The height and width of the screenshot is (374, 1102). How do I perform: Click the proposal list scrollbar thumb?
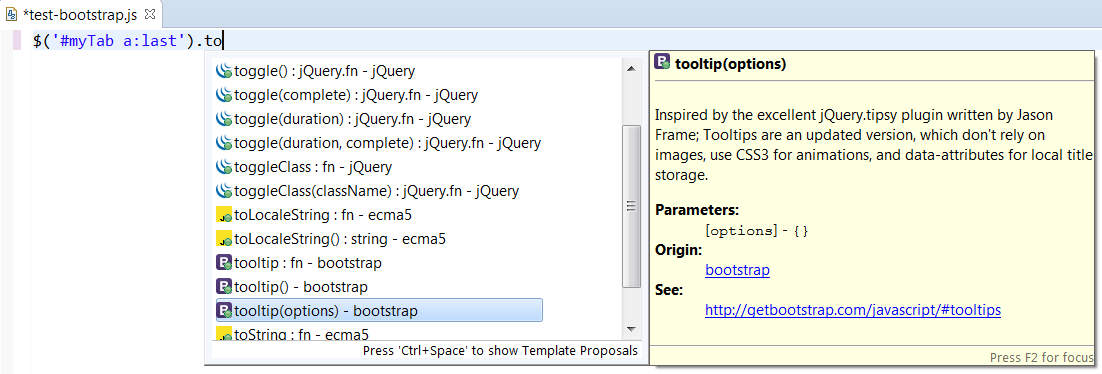pos(631,206)
